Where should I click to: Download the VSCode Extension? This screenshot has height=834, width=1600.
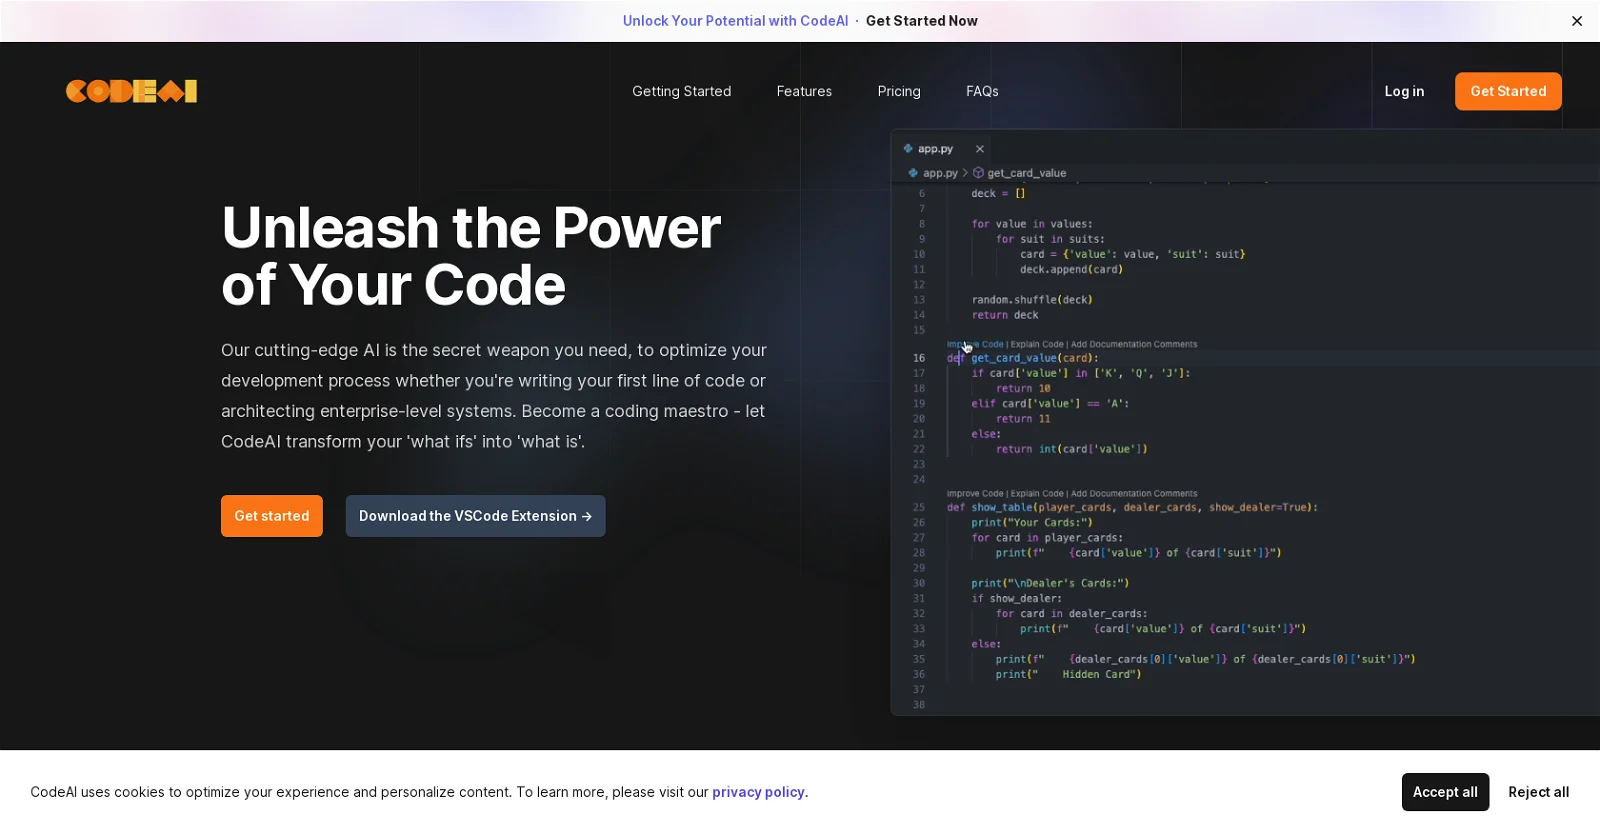click(475, 516)
